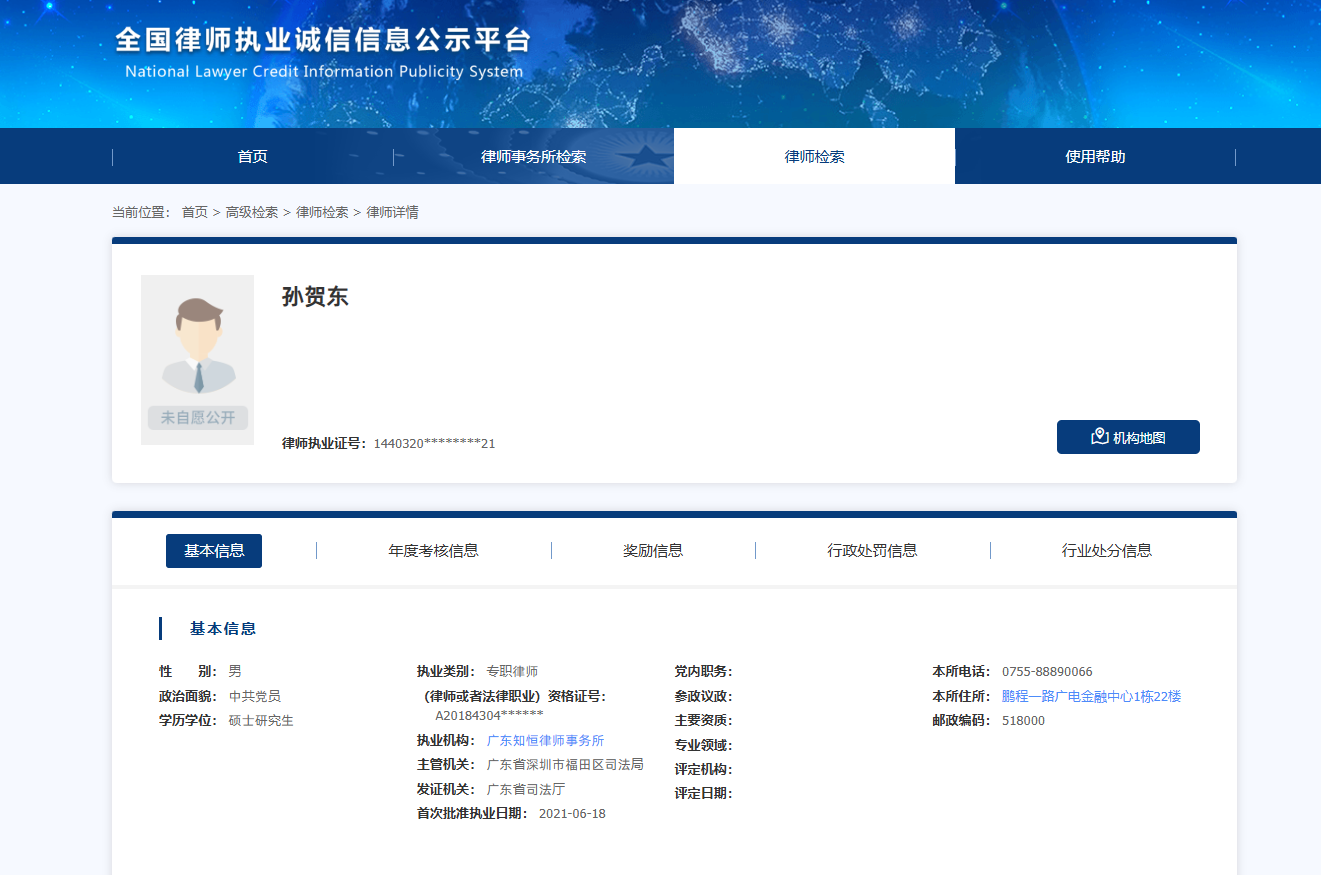Switch to the 基本信息 tab
The height and width of the screenshot is (875, 1321).
click(x=214, y=551)
